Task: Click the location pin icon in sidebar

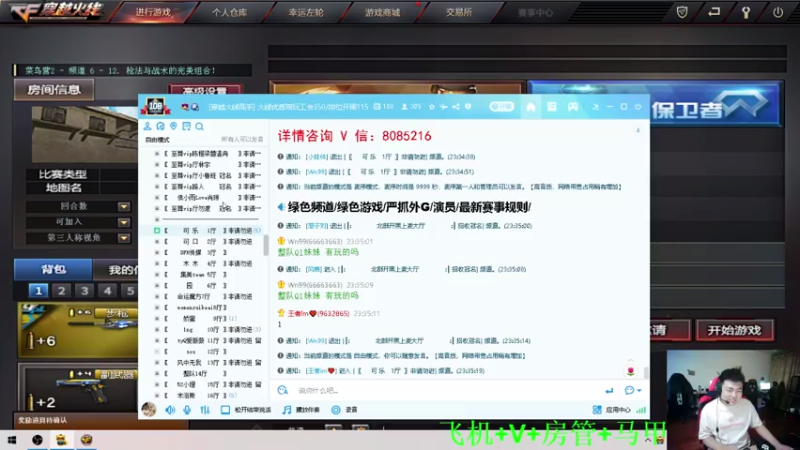Action: pyautogui.click(x=173, y=126)
